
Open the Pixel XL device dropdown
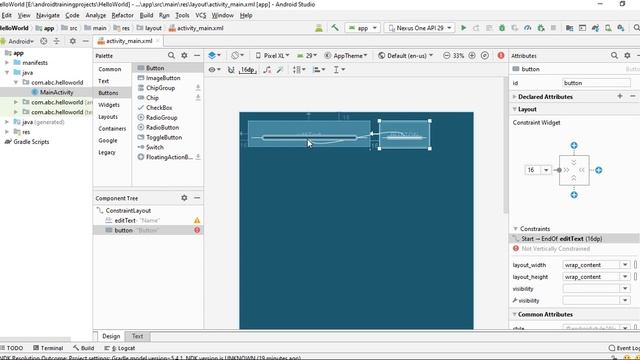(272, 56)
